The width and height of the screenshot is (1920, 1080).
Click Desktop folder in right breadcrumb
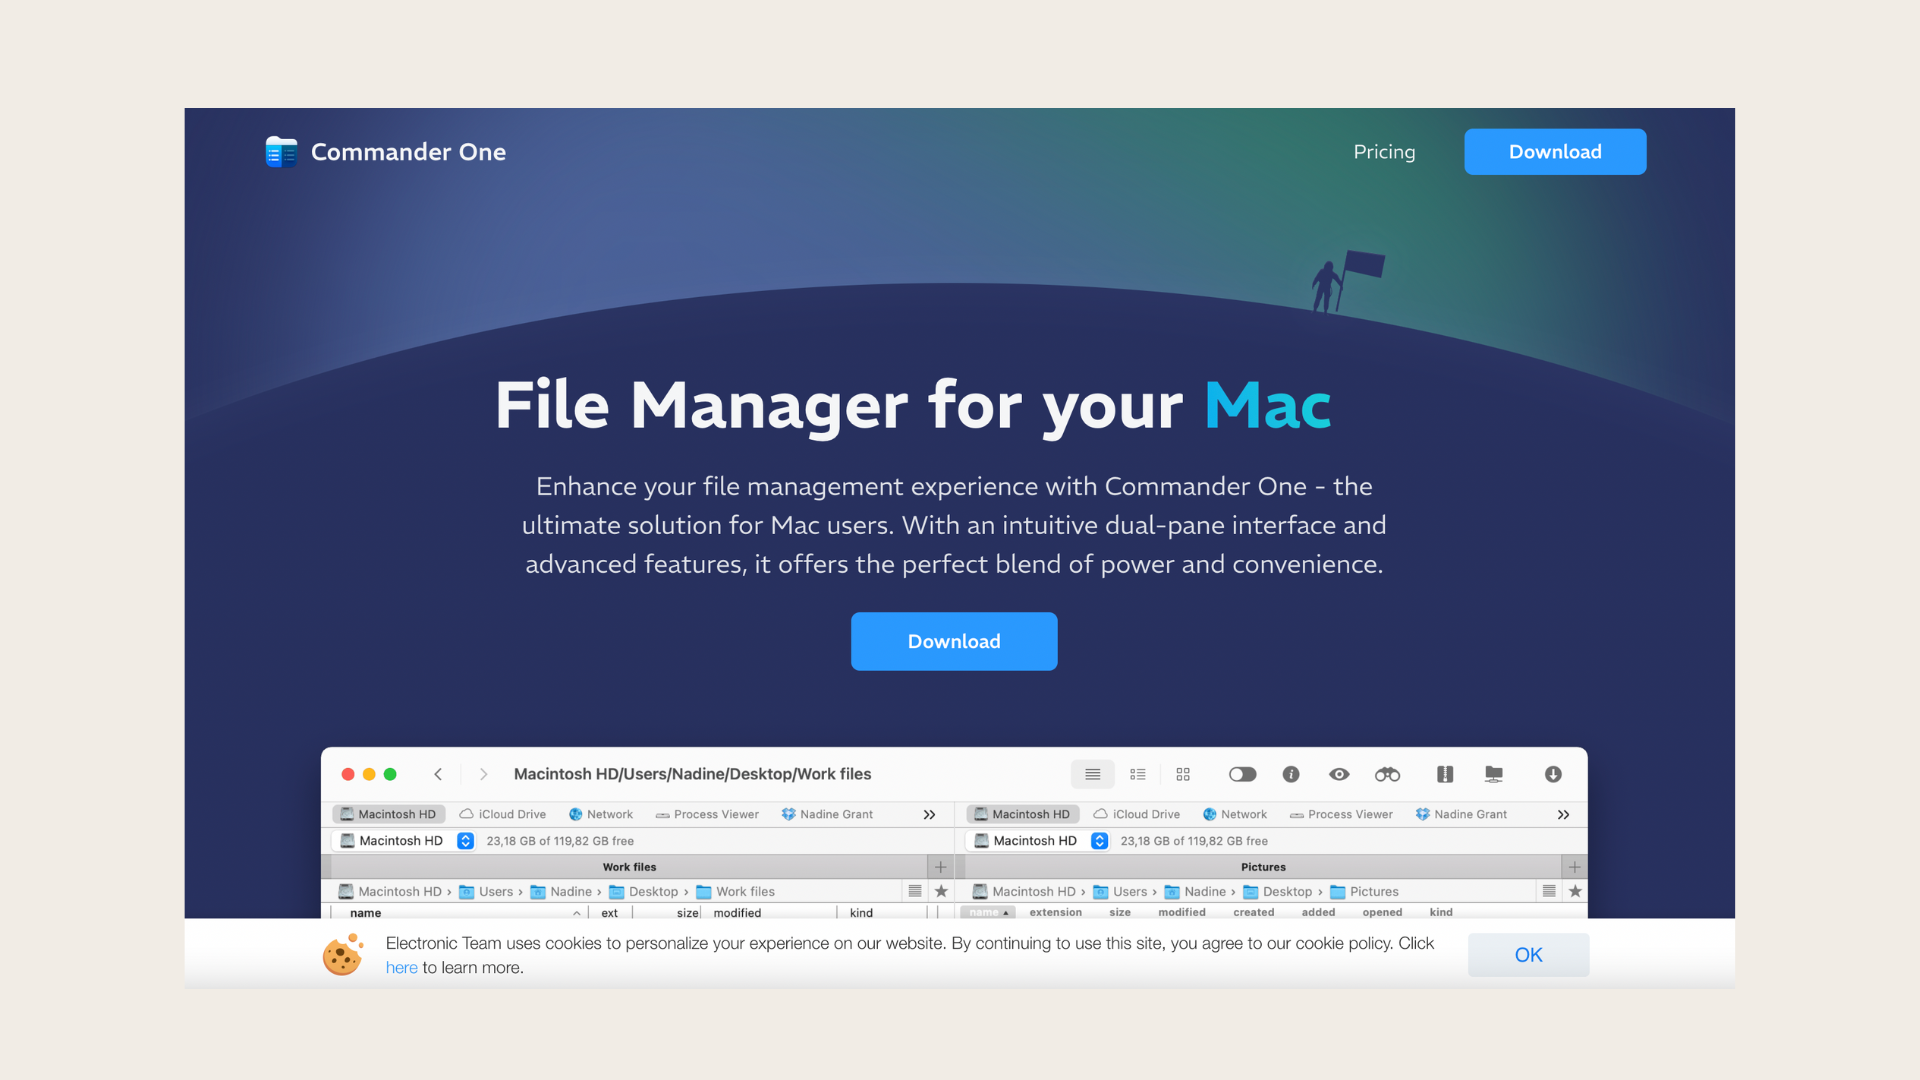pyautogui.click(x=1278, y=891)
